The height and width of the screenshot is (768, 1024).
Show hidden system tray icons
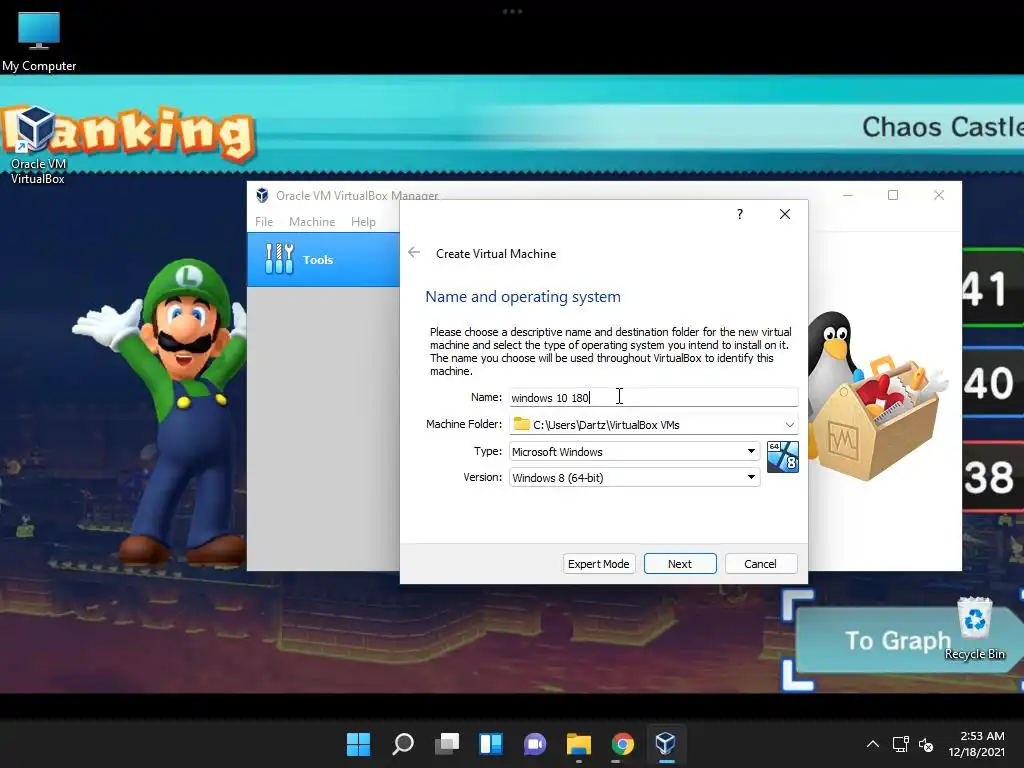click(x=872, y=744)
